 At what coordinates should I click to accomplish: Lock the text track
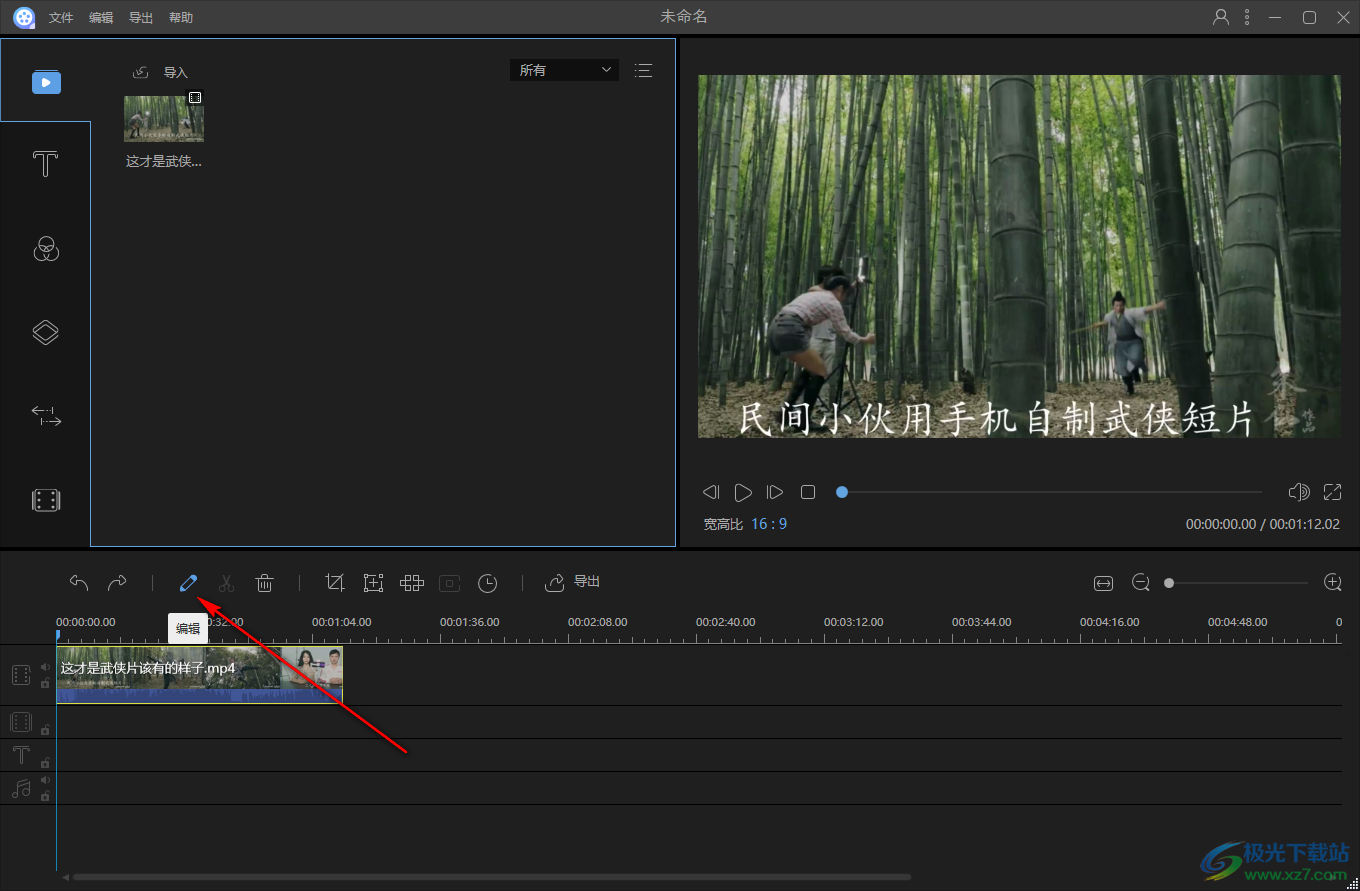click(45, 763)
